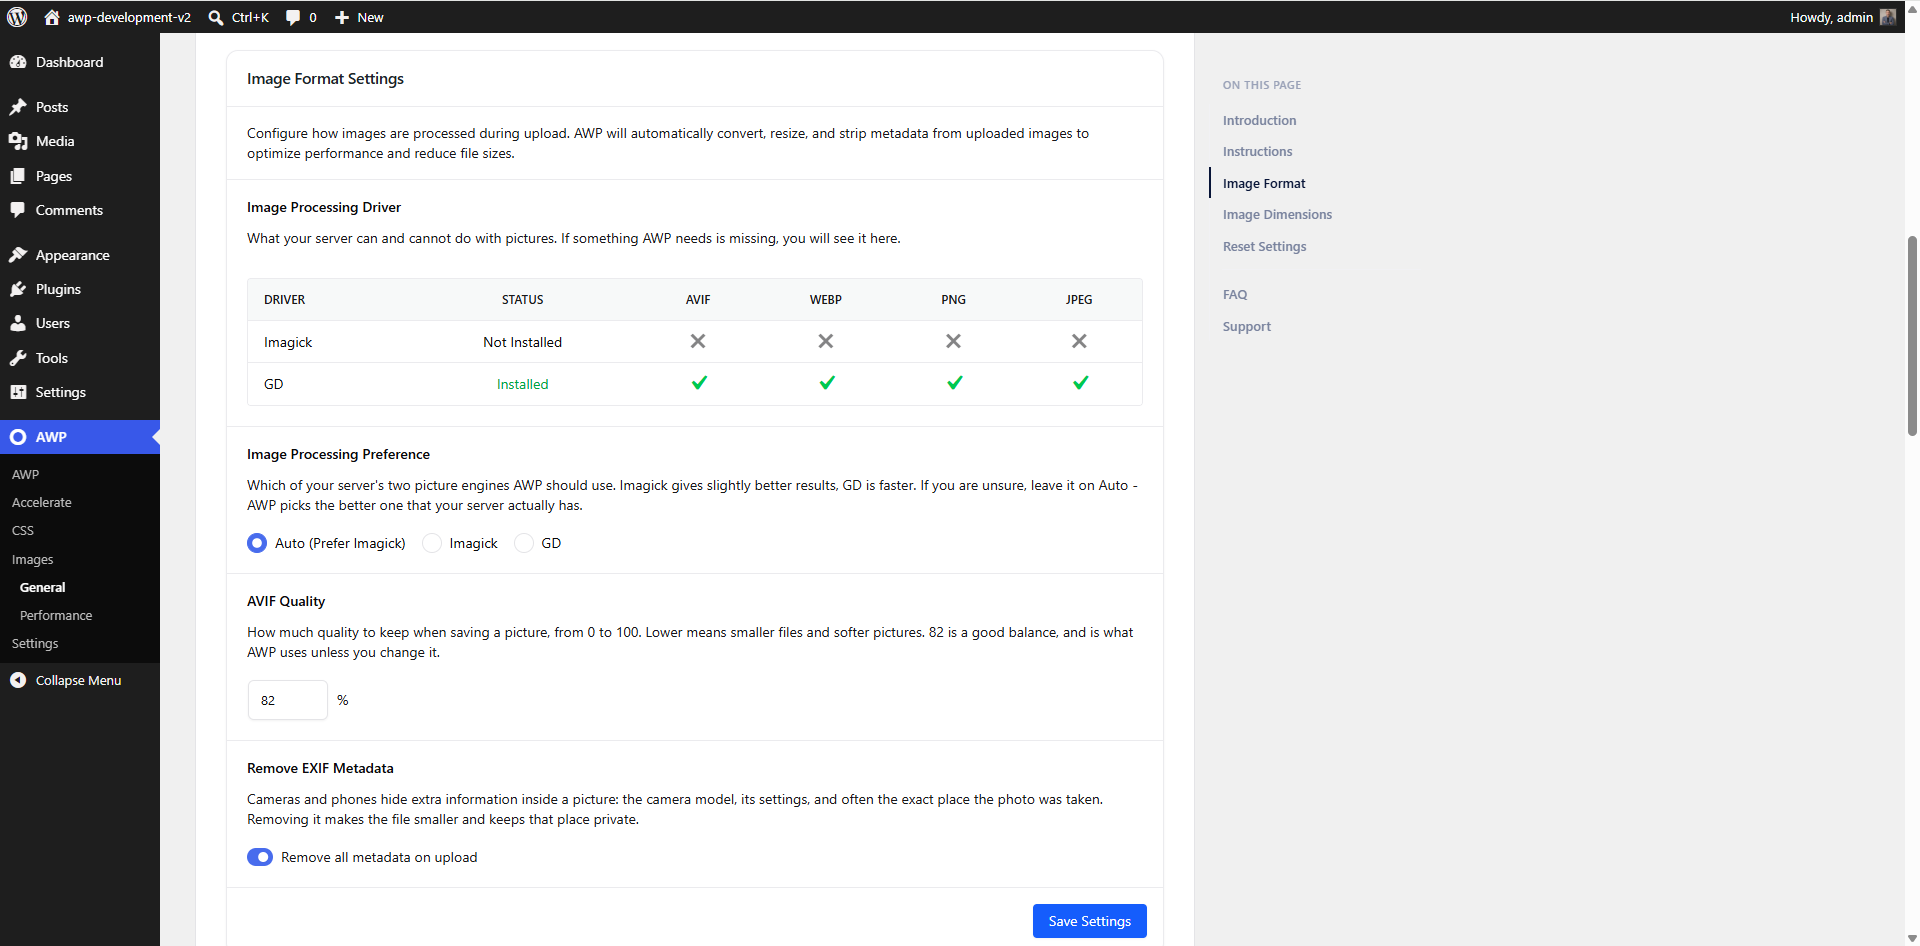Open the site home icon
Screen dimensions: 1920x946
point(52,17)
